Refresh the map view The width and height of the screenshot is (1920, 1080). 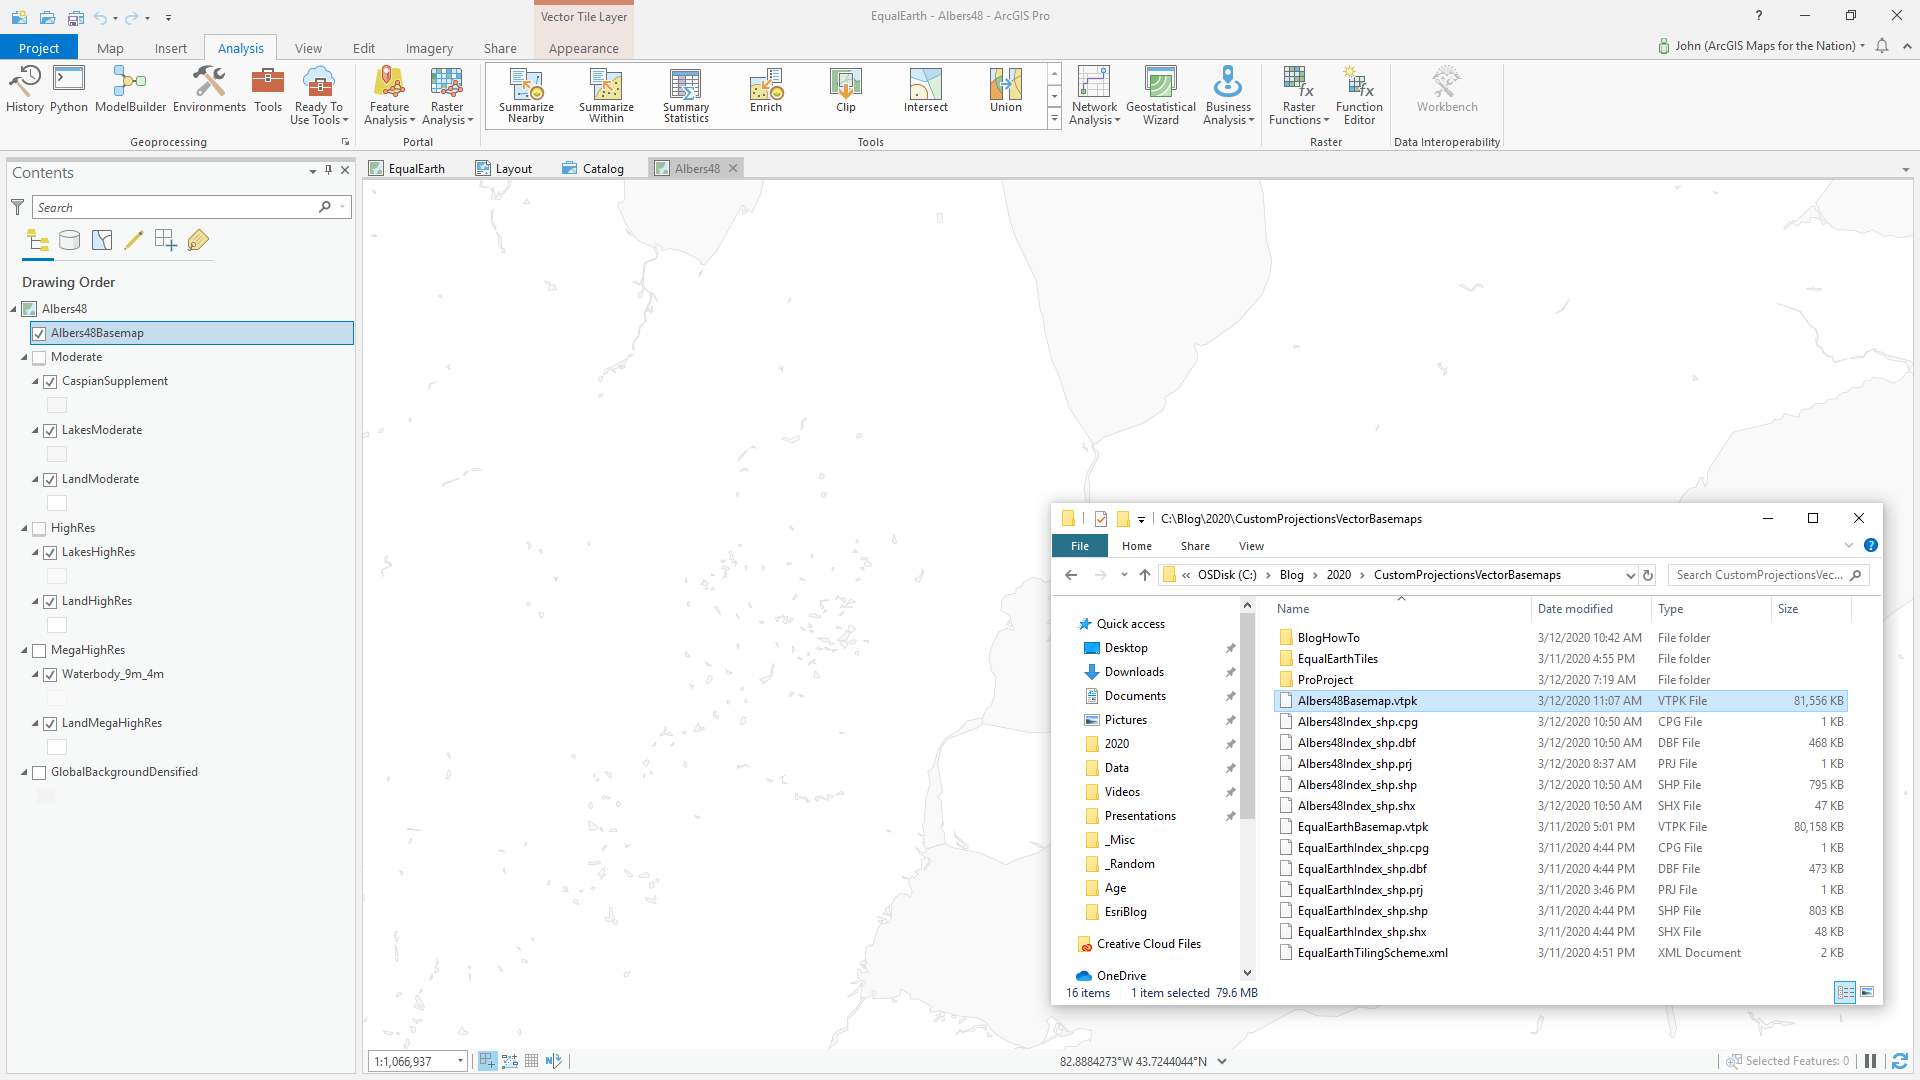1900,1061
